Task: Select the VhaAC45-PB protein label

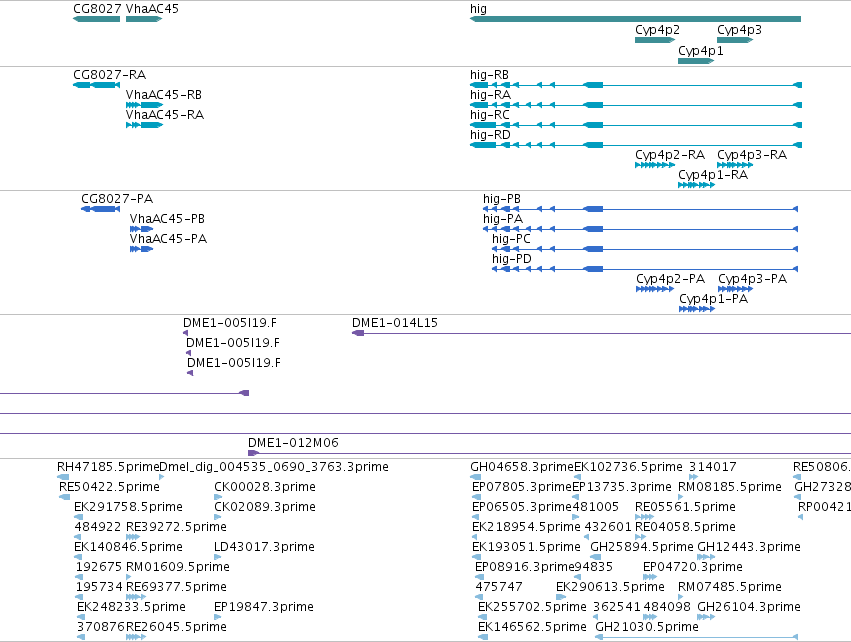Action: coord(167,219)
